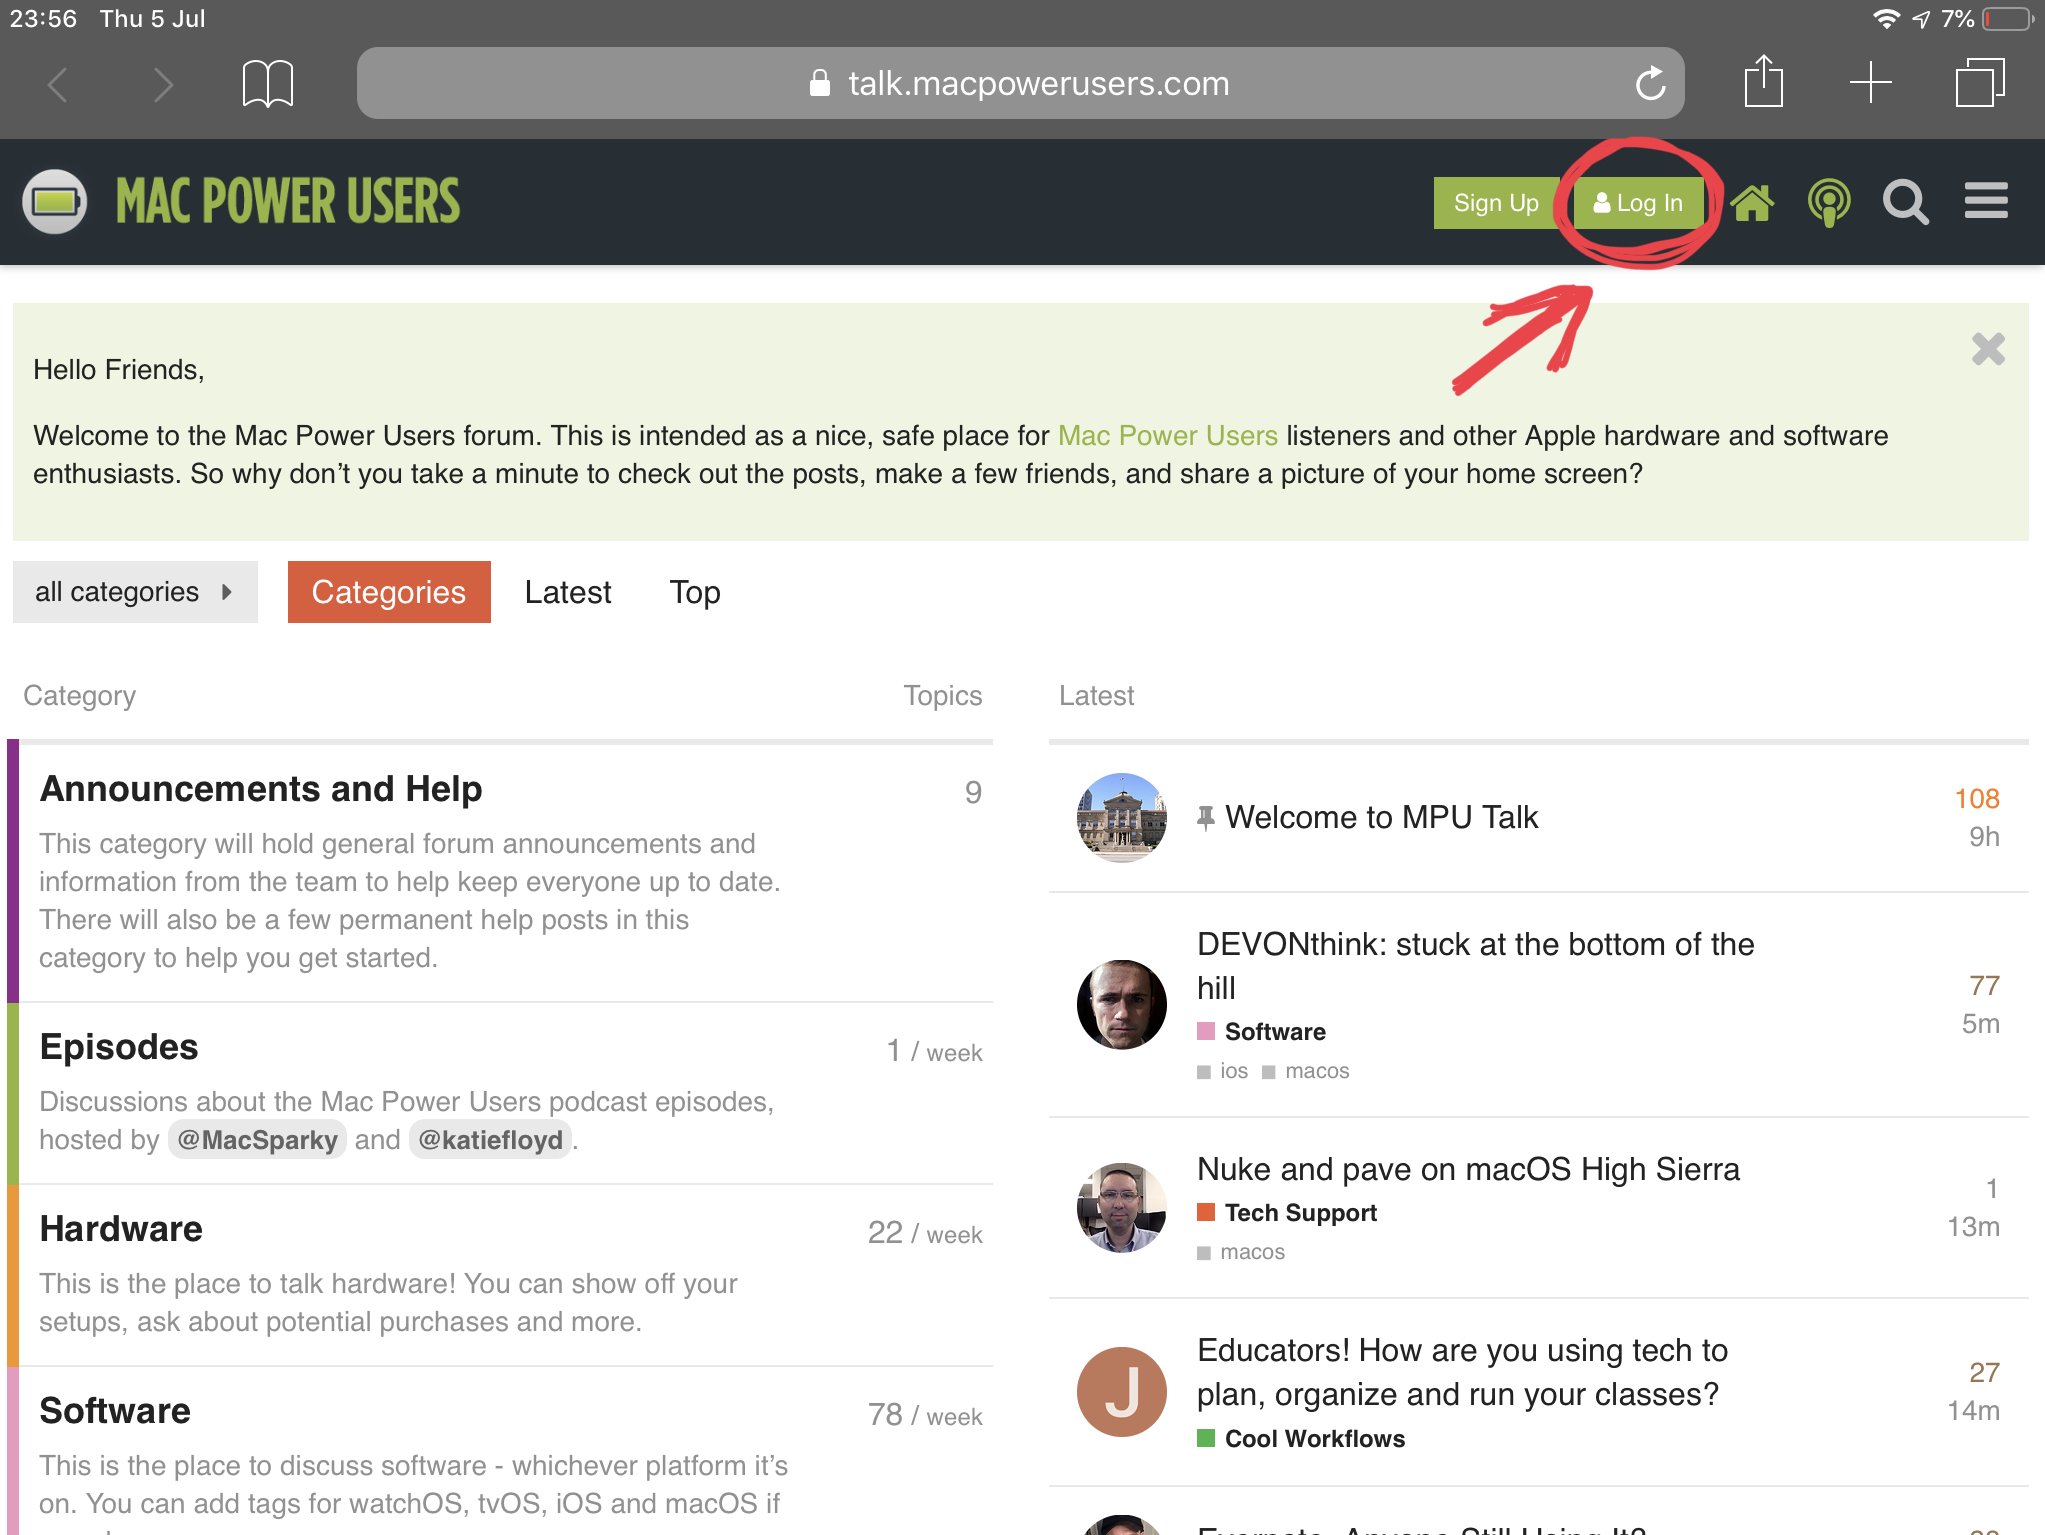Open the Software category heading
This screenshot has width=2045, height=1535.
tap(115, 1411)
